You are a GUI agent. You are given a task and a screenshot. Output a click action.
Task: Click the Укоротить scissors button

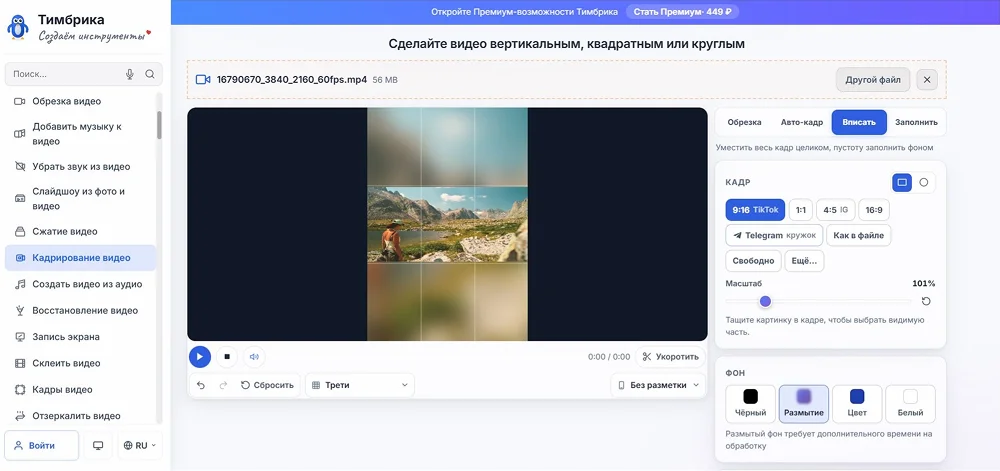[x=670, y=357]
